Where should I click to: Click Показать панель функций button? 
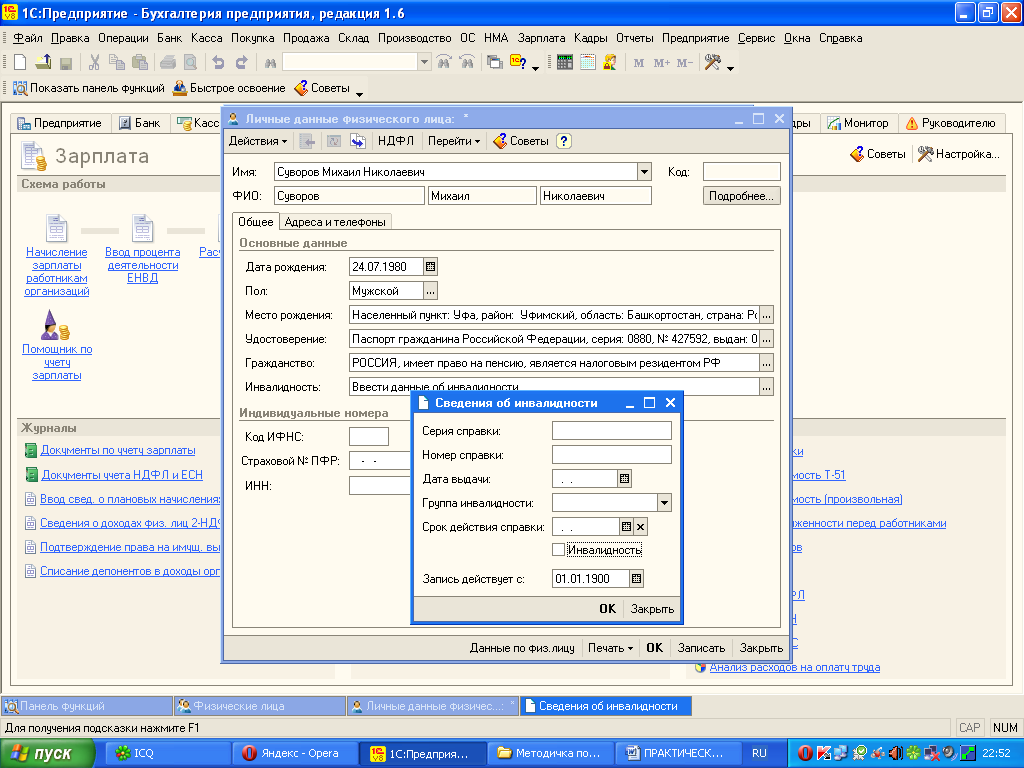coord(89,88)
